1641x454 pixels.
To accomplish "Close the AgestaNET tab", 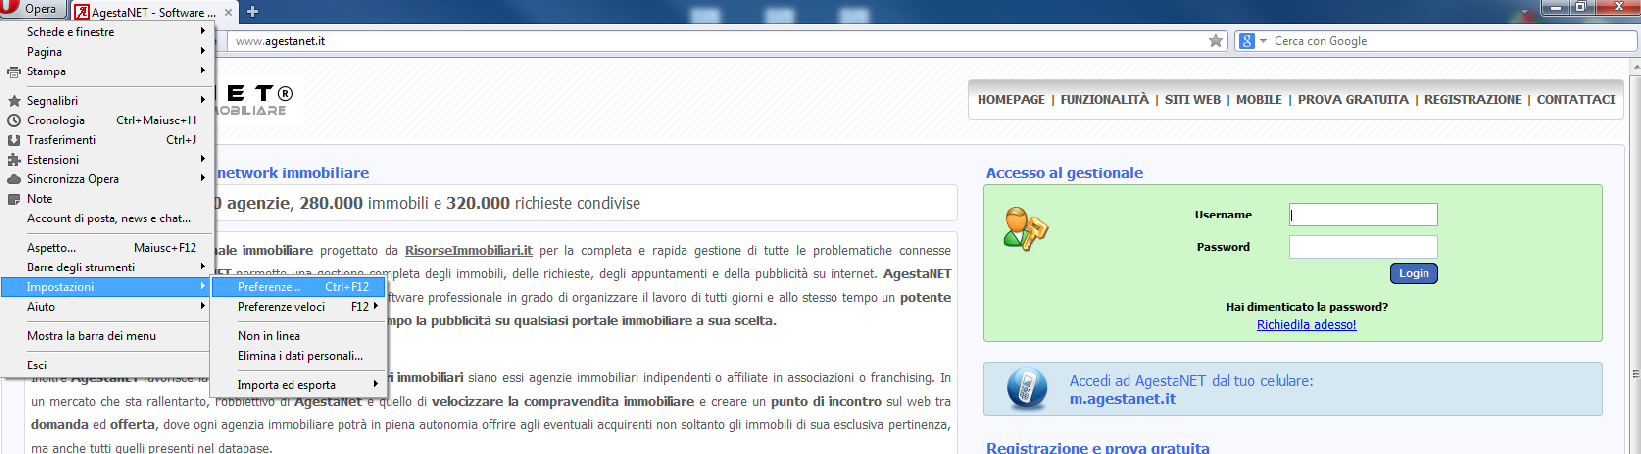I will [228, 13].
